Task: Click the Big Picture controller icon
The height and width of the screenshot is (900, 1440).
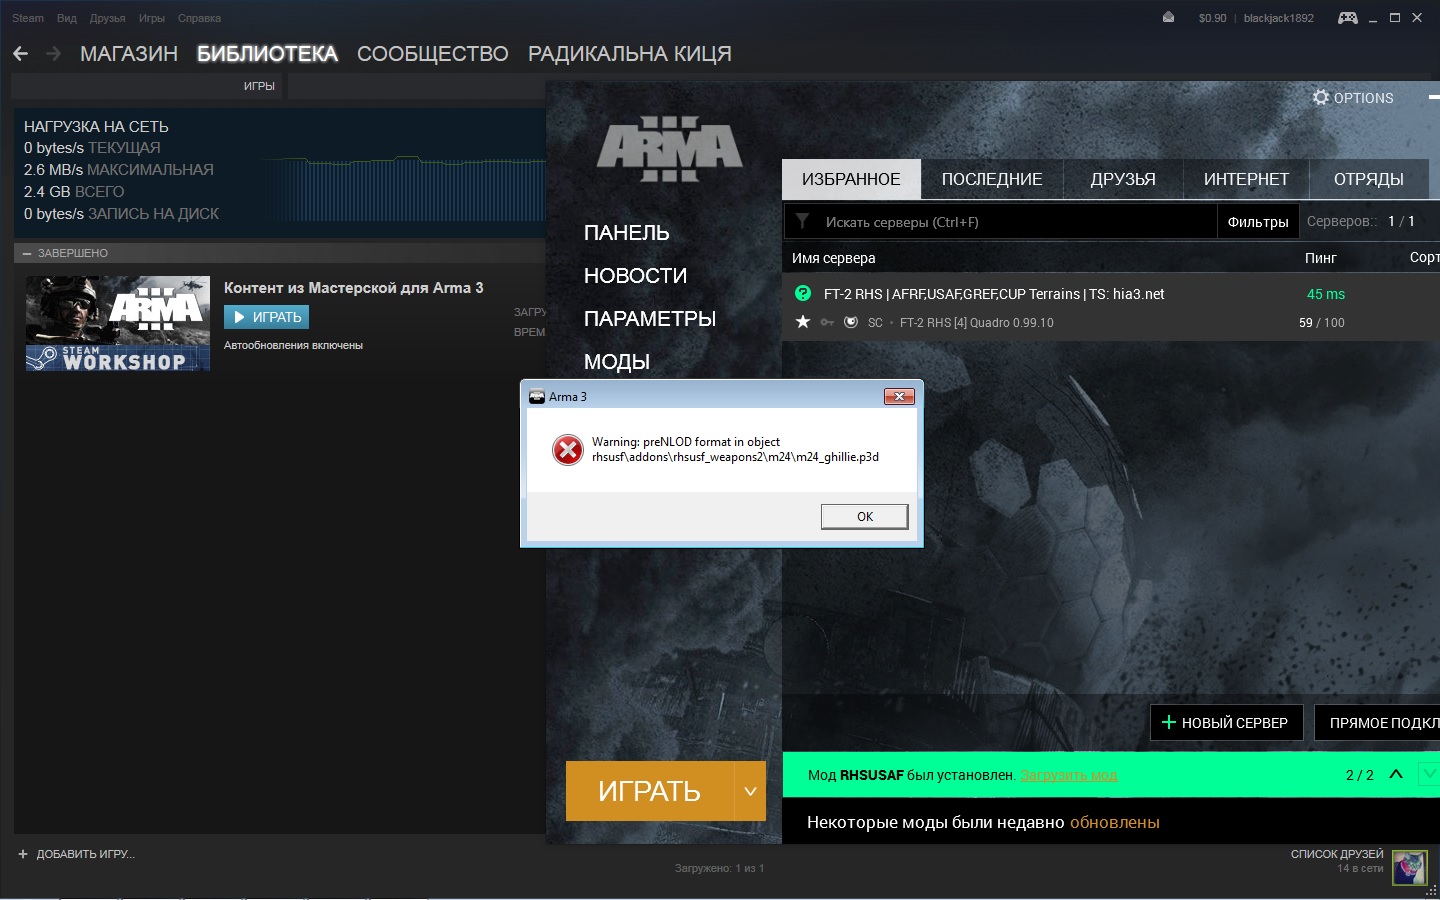Action: coord(1348,18)
